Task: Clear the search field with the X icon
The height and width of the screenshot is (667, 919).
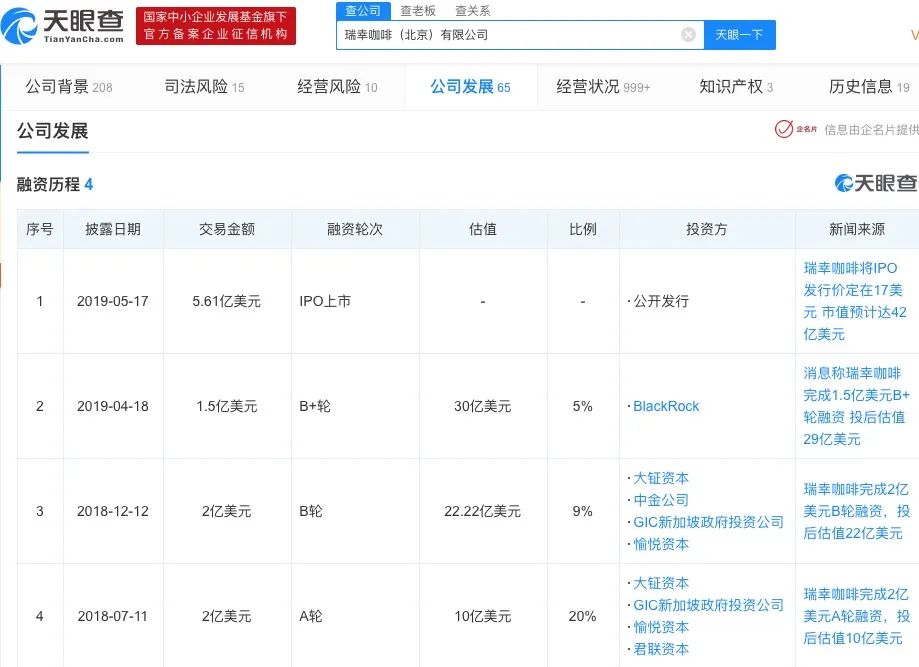Action: 688,35
